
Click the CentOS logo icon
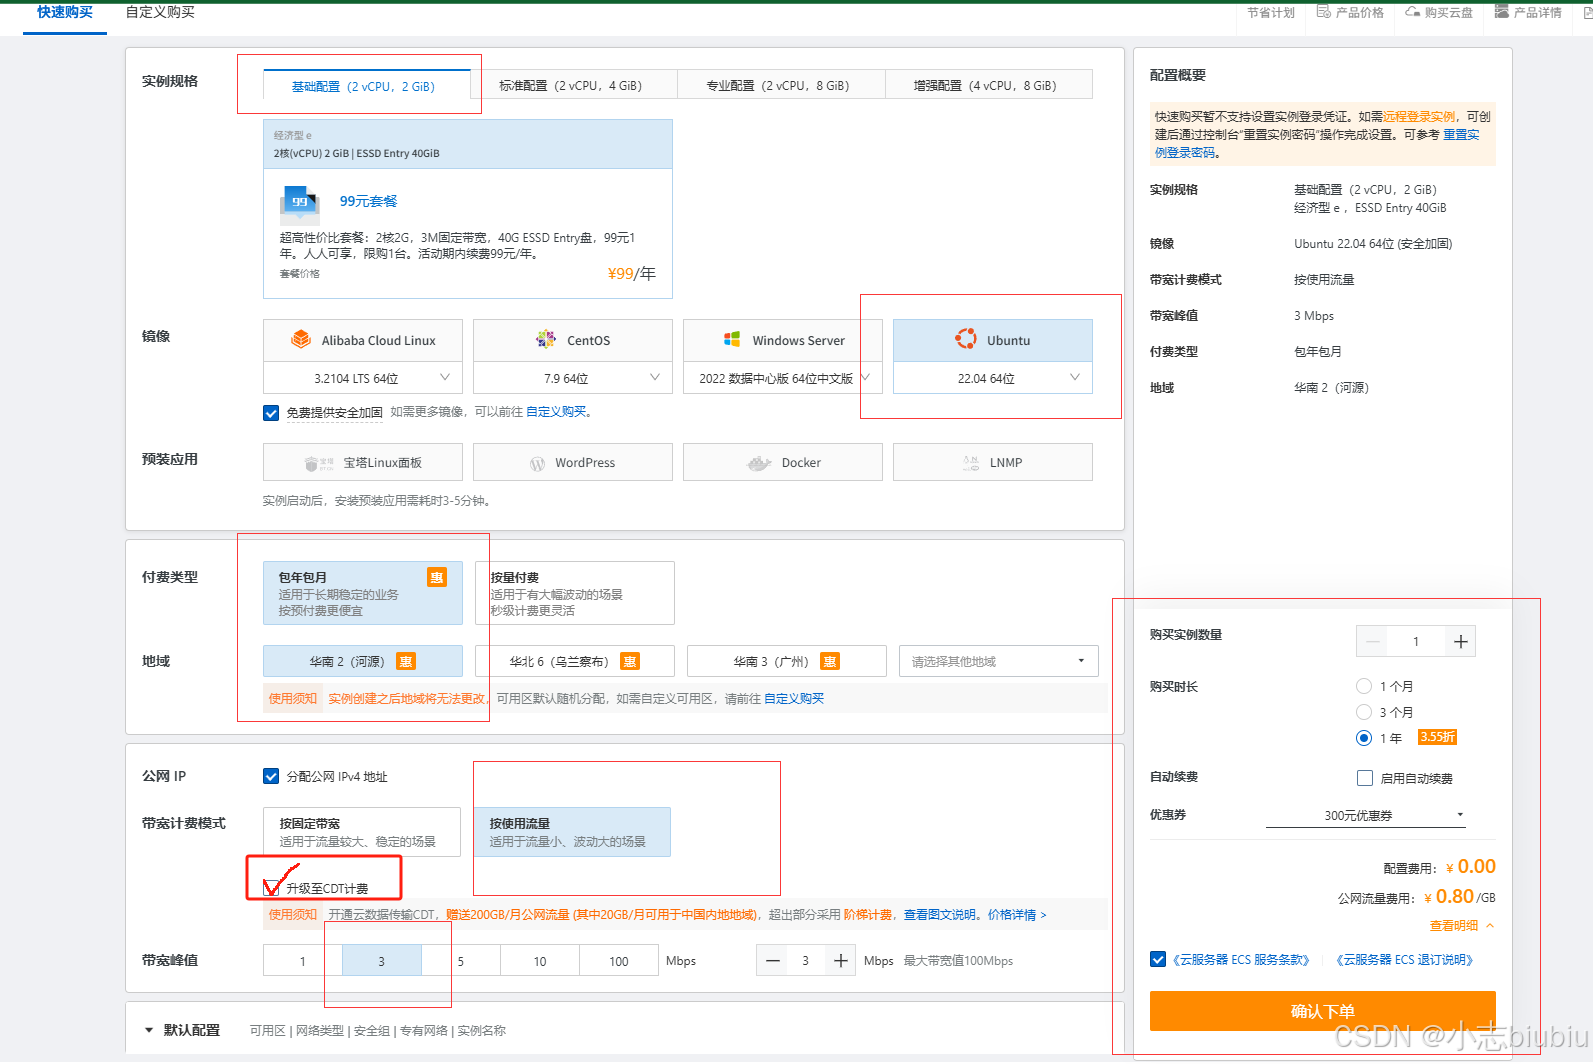[546, 340]
